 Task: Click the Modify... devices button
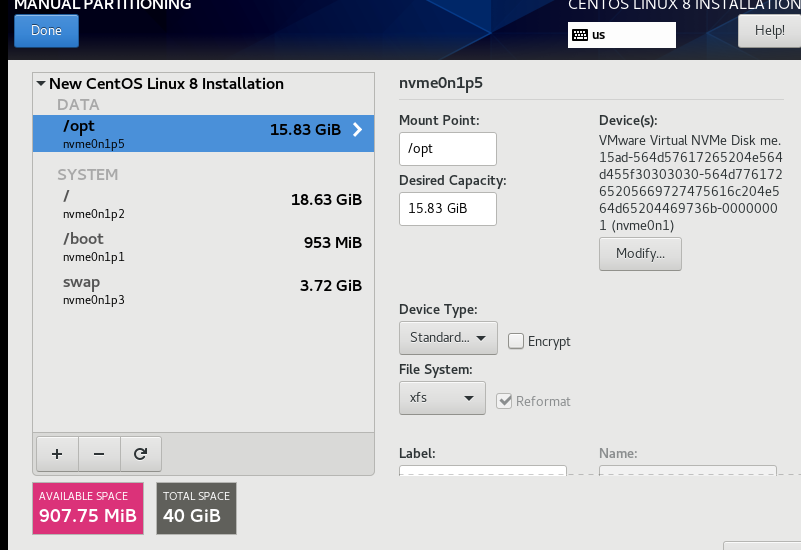click(640, 253)
